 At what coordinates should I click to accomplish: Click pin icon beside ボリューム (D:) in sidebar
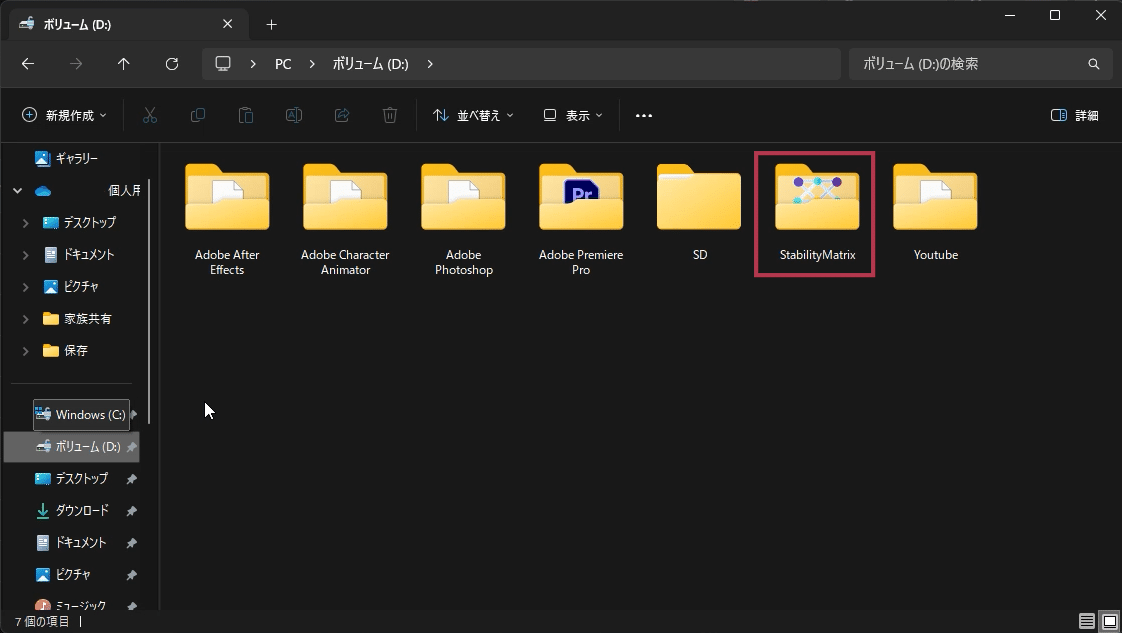click(x=132, y=447)
